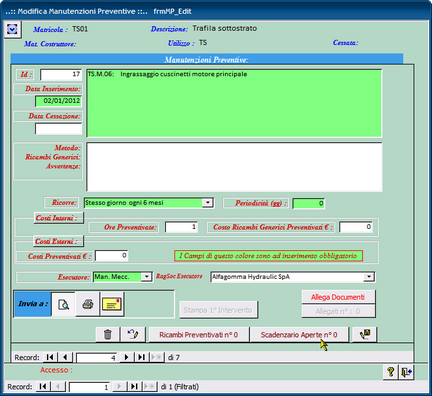Go to last record of 7
432x396 pixels.
click(142, 357)
